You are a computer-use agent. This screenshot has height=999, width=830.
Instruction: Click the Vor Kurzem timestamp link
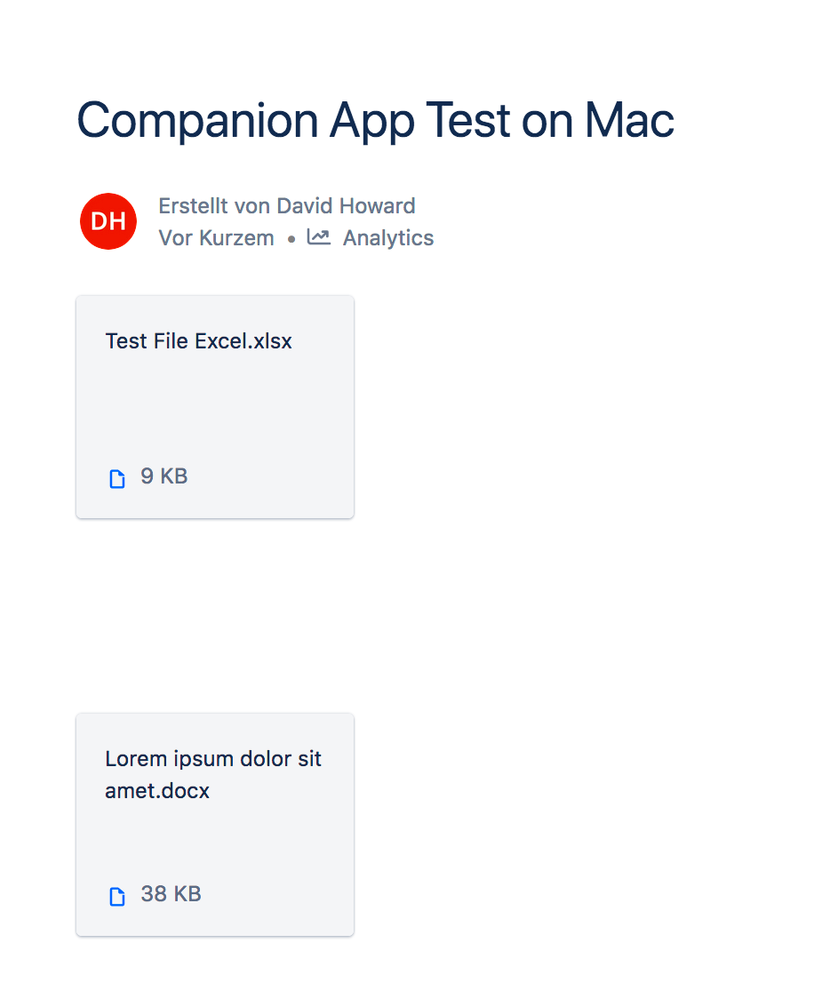click(x=217, y=238)
